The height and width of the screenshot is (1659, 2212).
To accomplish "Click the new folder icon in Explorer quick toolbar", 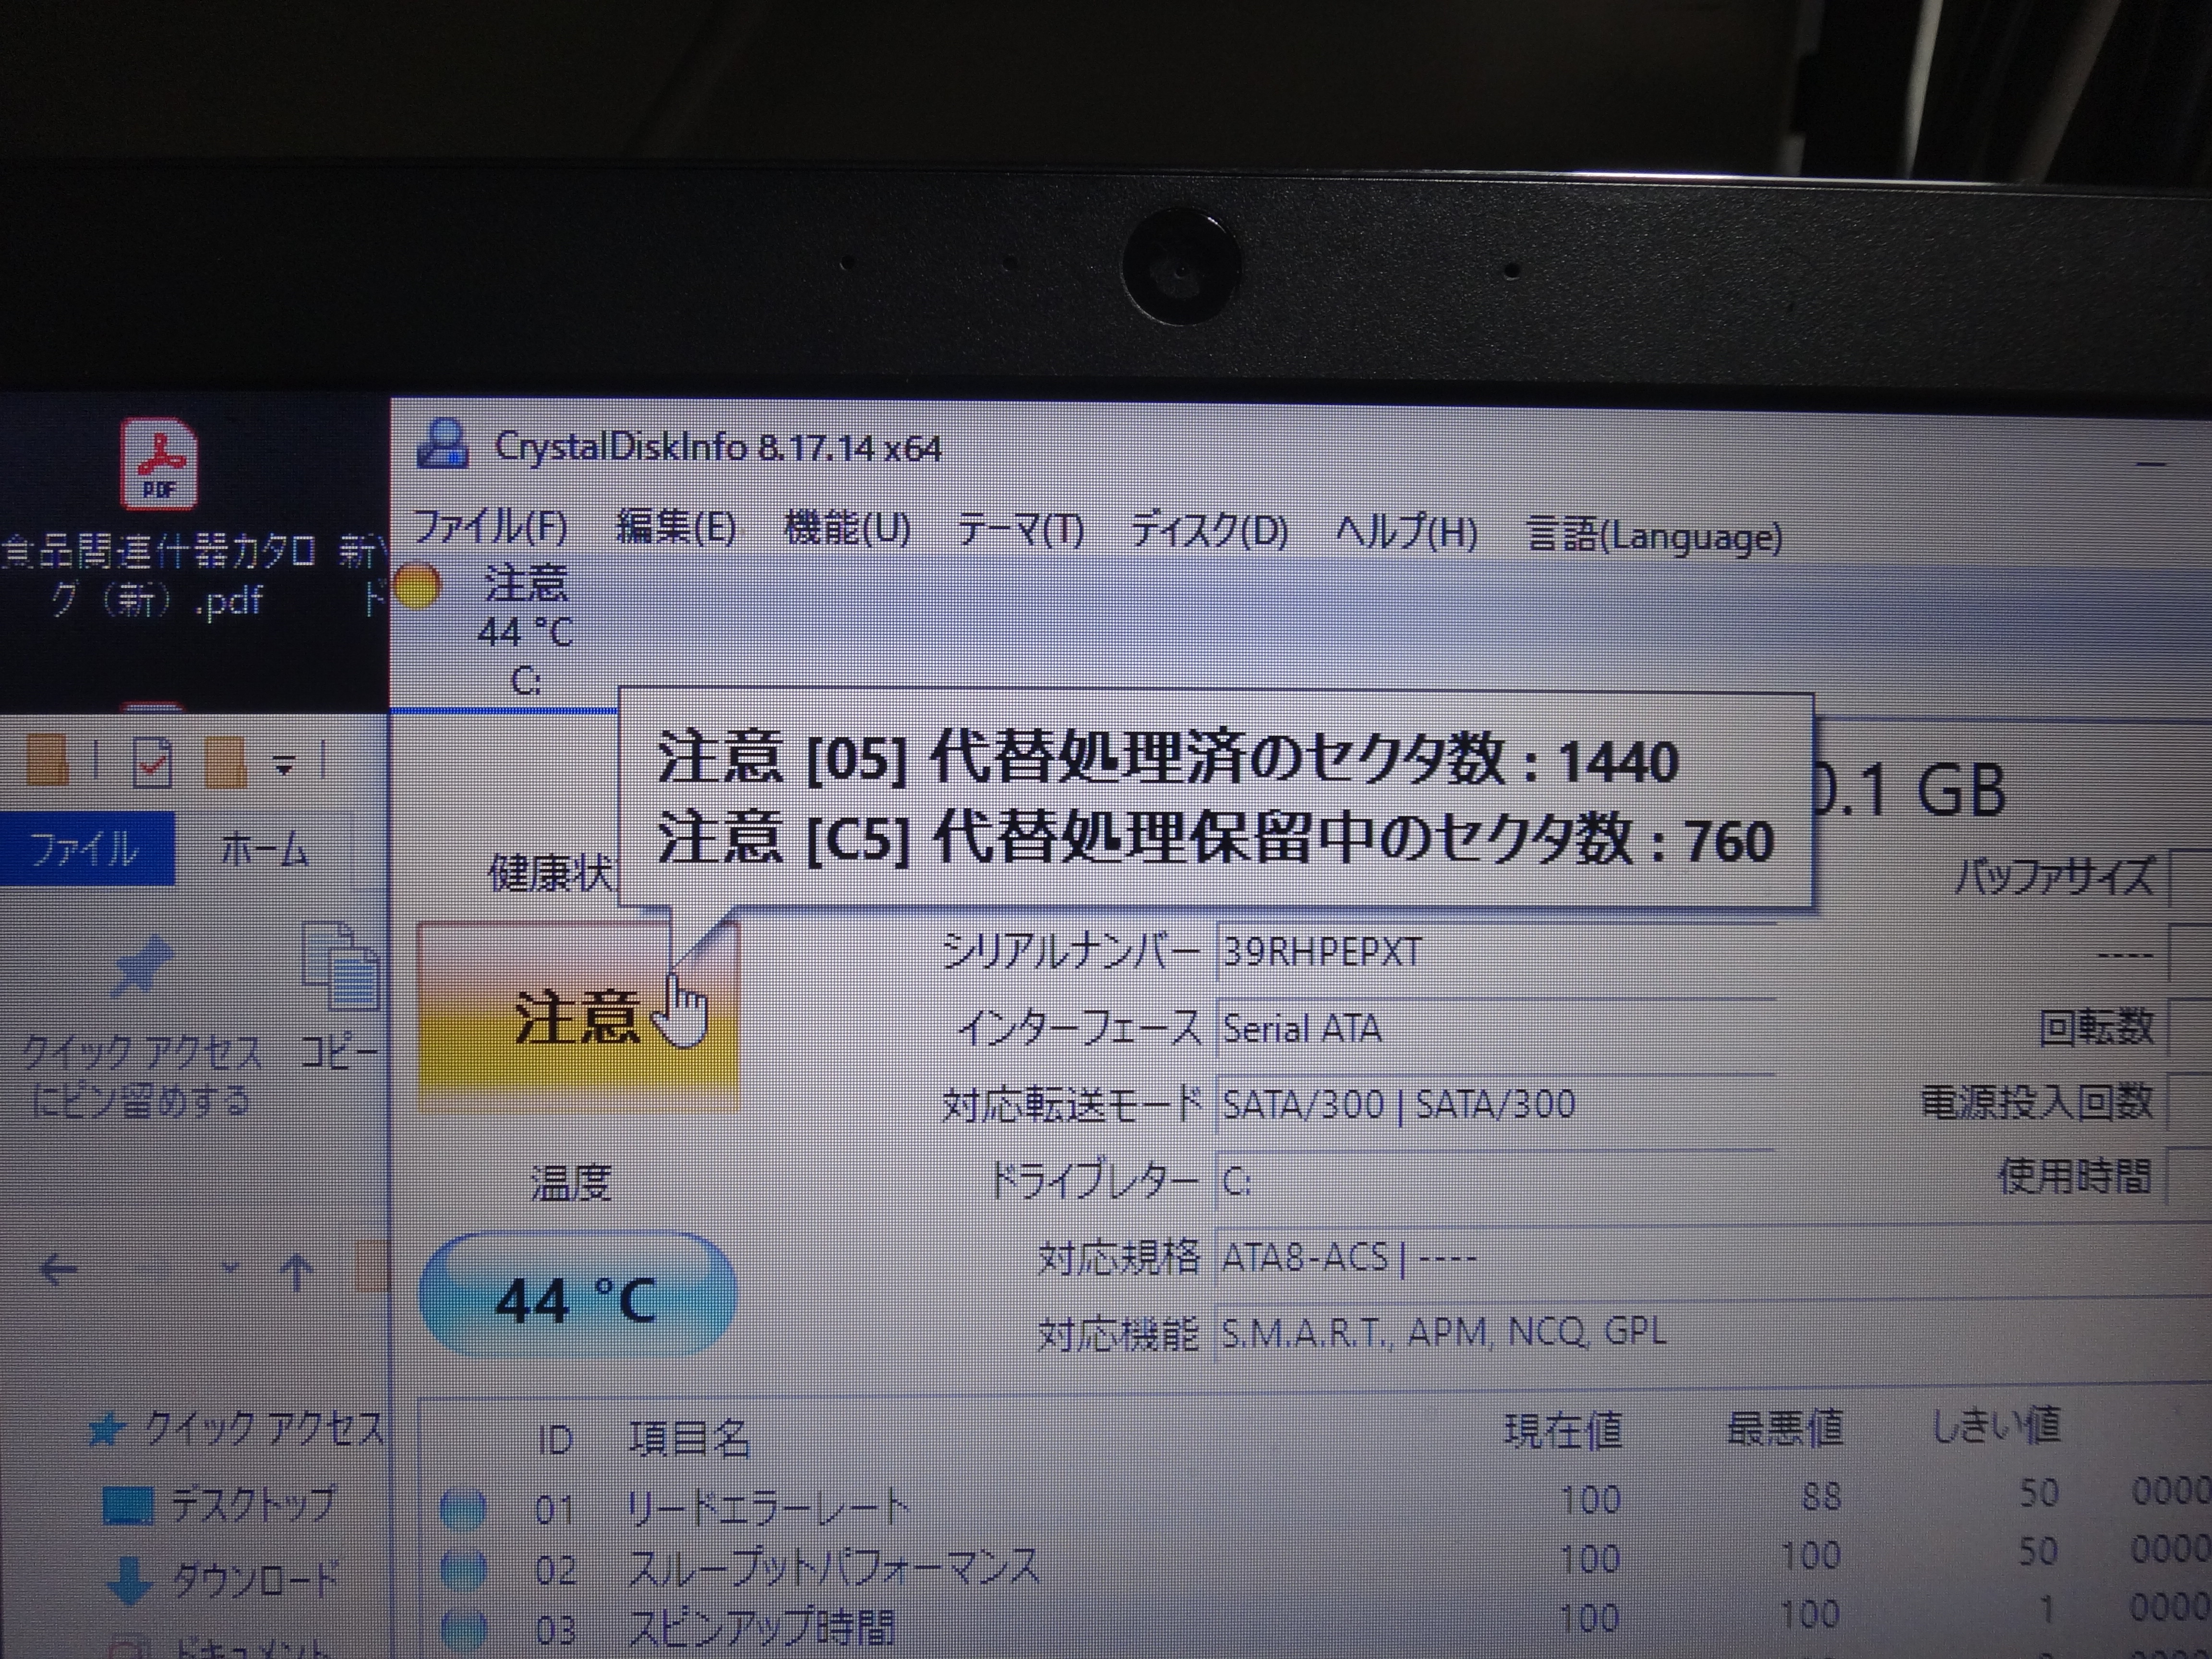I will tap(225, 762).
